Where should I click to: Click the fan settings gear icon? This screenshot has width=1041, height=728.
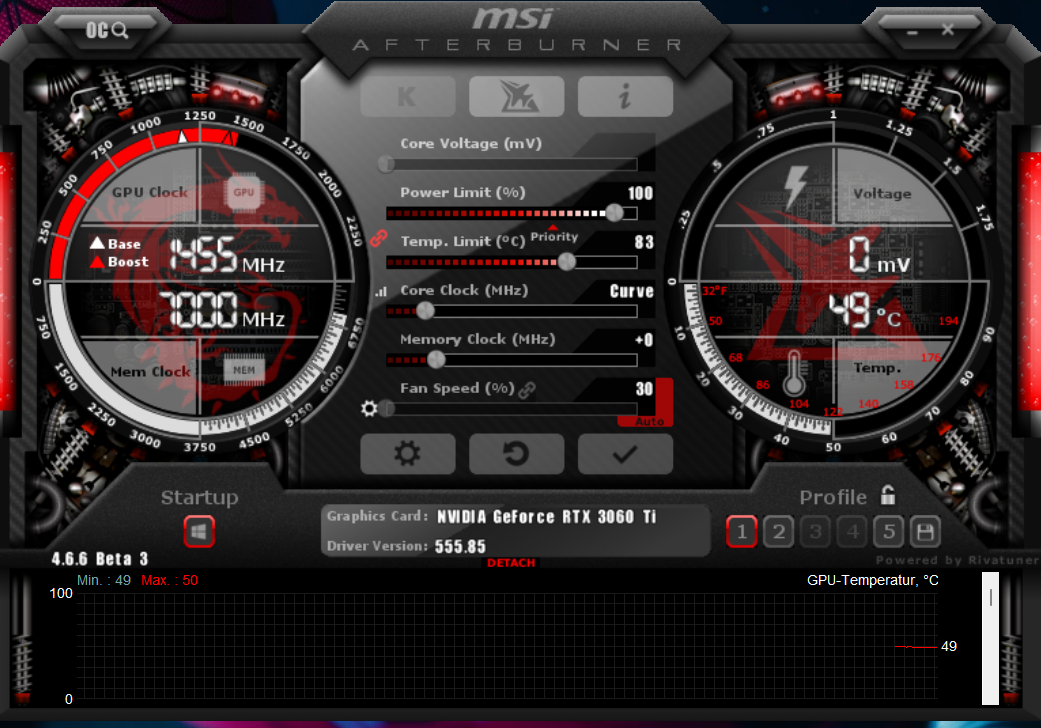(369, 408)
